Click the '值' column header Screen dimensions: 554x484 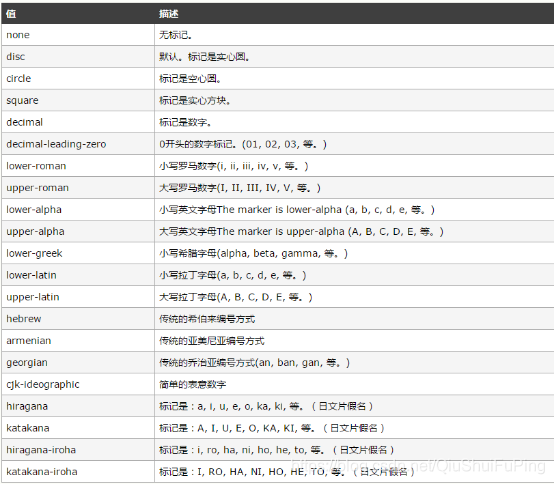pyautogui.click(x=11, y=14)
